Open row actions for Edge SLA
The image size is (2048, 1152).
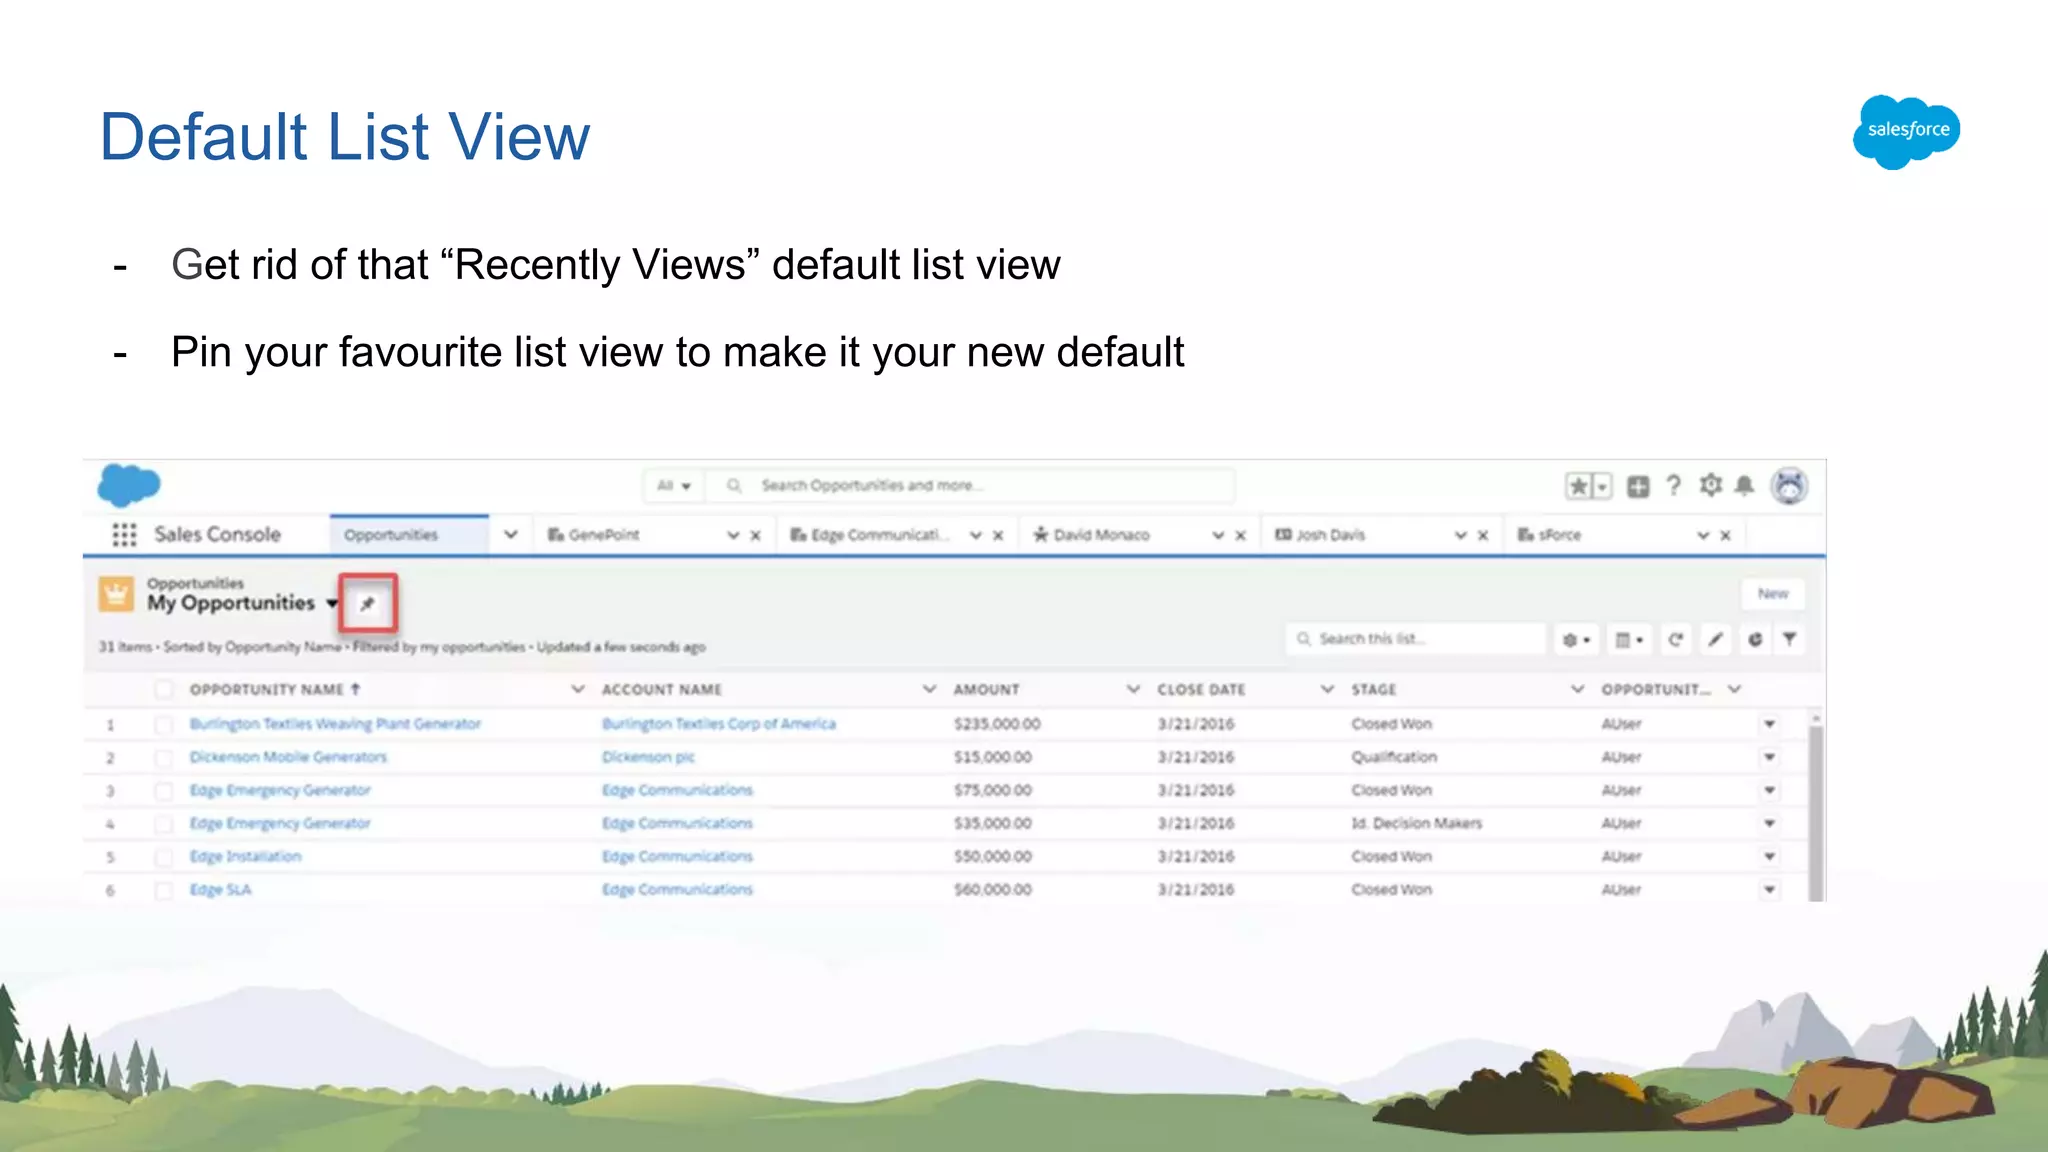tap(1770, 889)
